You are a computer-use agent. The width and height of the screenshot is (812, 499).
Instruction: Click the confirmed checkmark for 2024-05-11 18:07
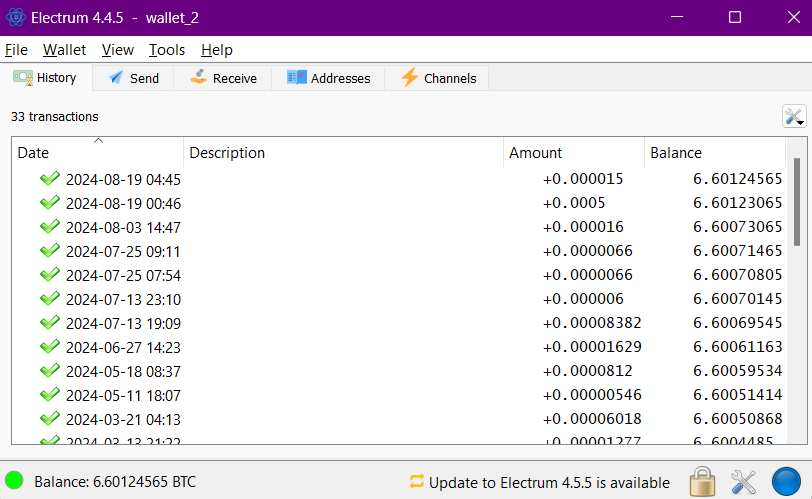tap(50, 395)
